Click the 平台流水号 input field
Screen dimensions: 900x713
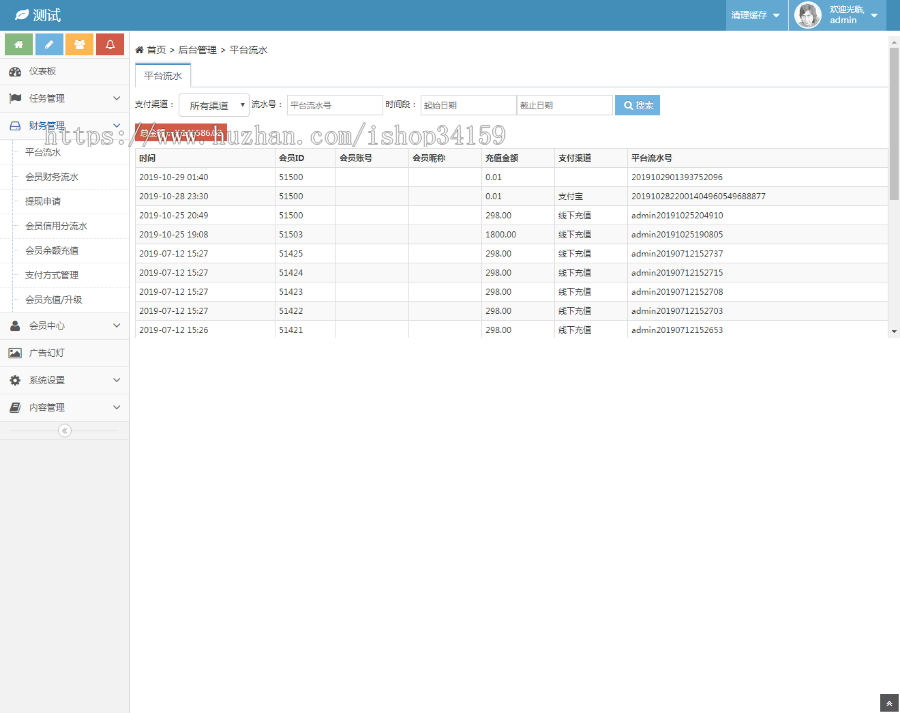coord(334,105)
